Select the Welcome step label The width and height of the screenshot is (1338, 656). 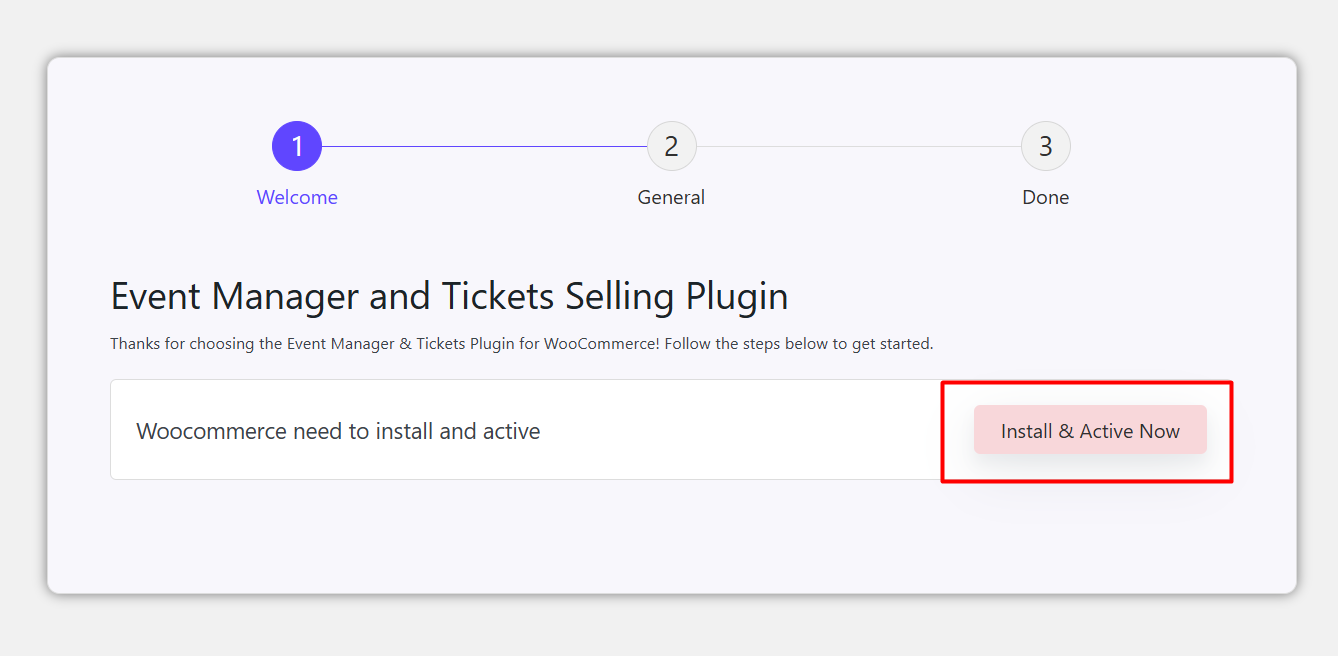pyautogui.click(x=297, y=197)
